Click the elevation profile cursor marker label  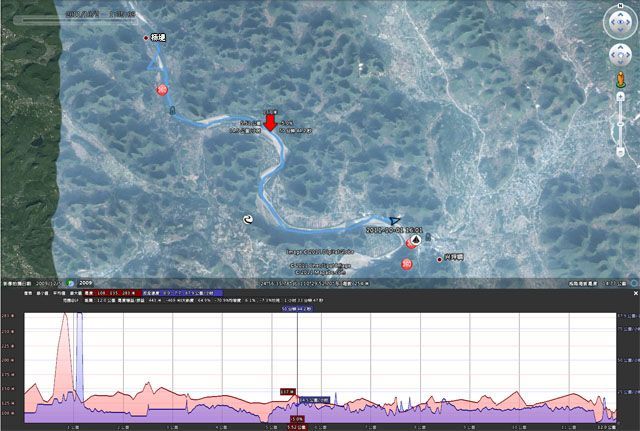[x=288, y=392]
